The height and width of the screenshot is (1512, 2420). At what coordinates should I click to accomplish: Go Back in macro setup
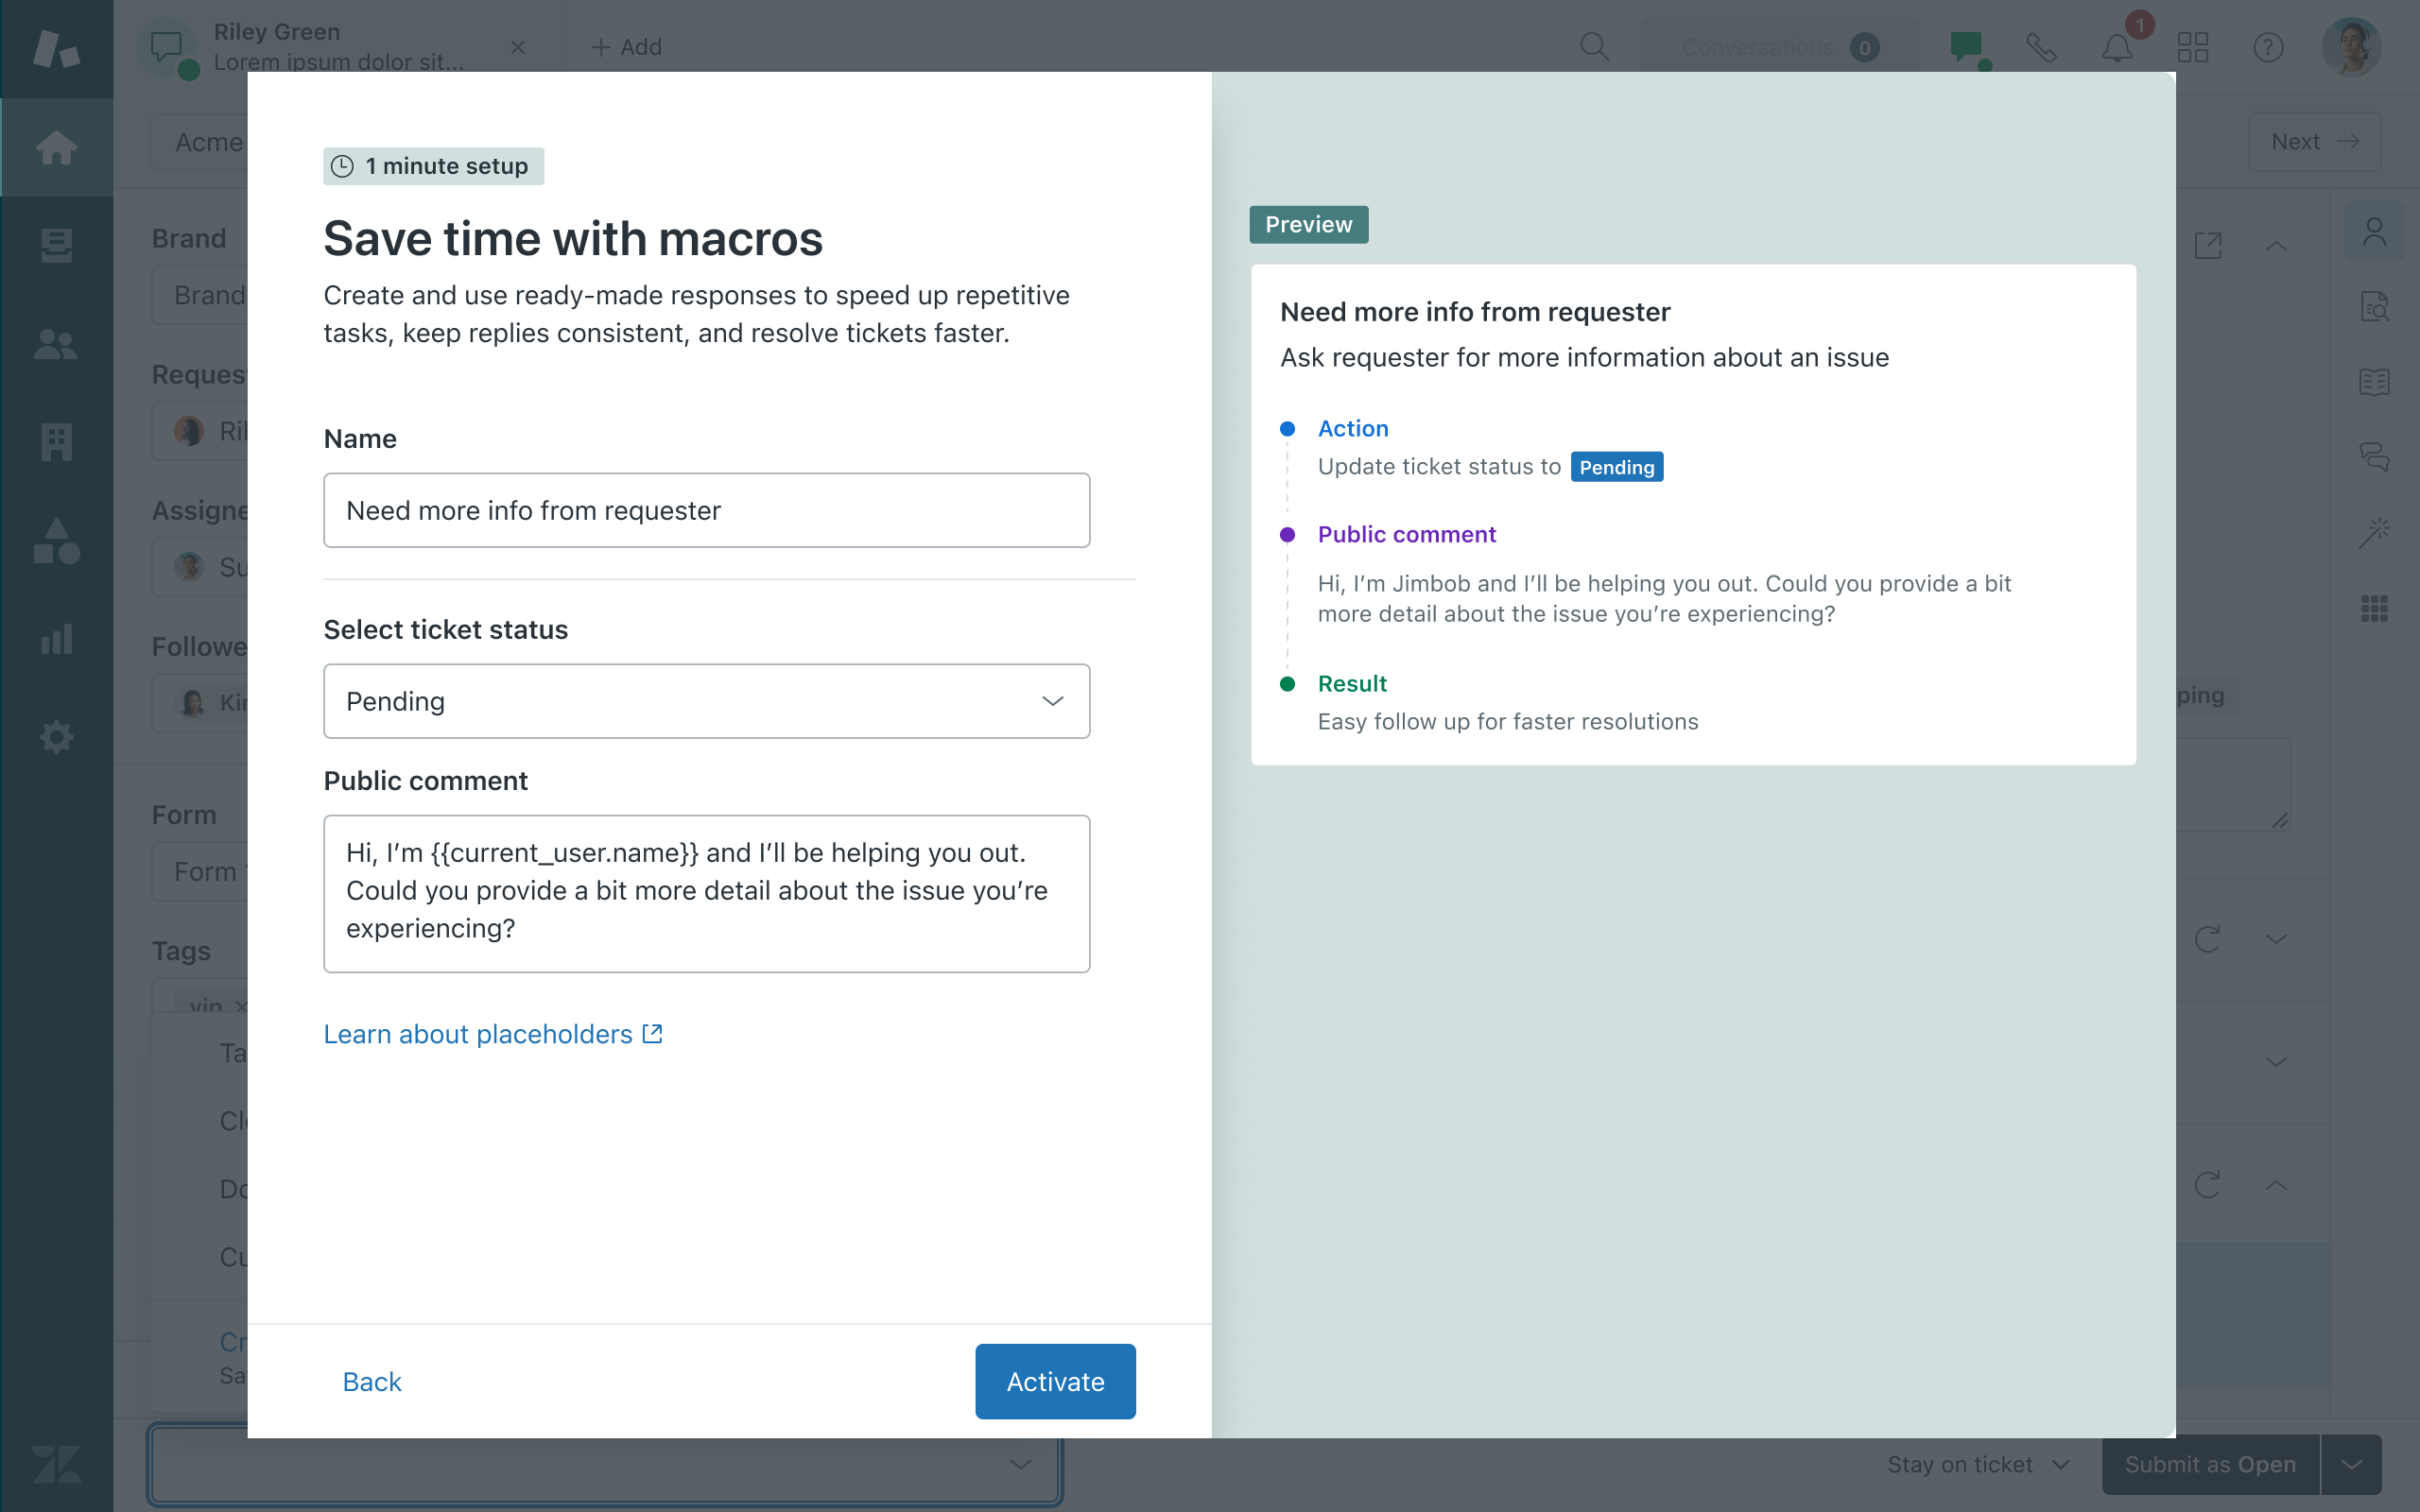371,1381
